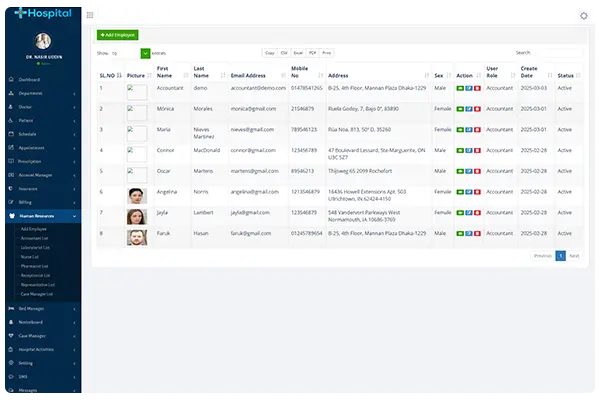Expand the Department sidebar menu
600x400 pixels.
coord(38,92)
